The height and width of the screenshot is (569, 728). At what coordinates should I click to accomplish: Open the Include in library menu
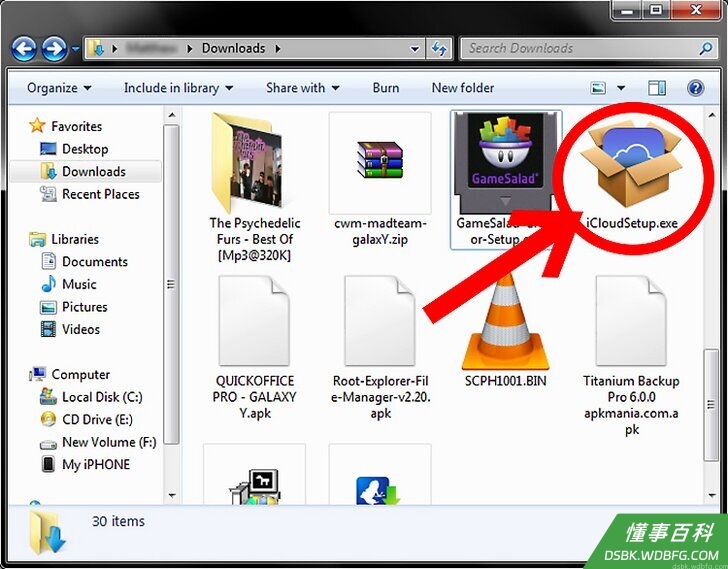click(x=178, y=88)
